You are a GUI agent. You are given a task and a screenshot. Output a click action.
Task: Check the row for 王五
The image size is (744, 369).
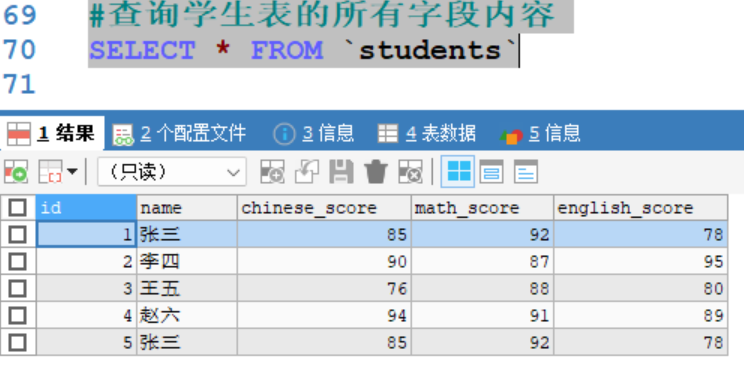18,288
